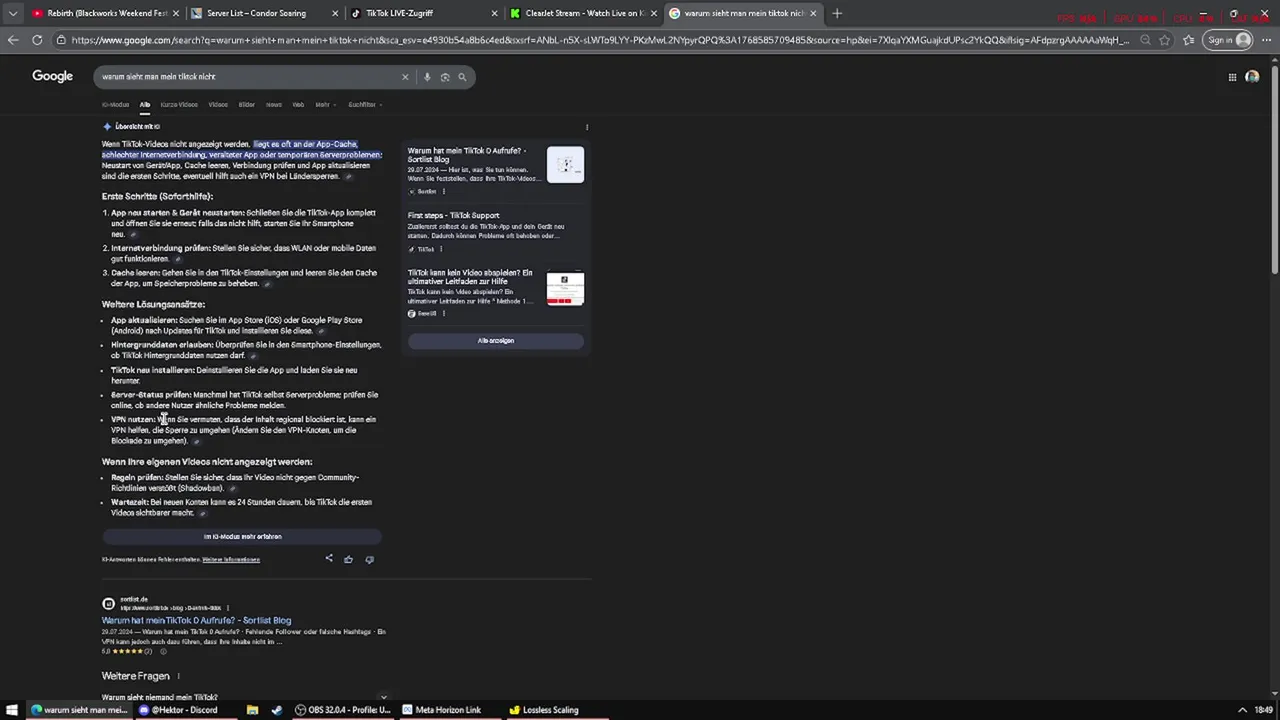
Task: Click the 'TikTok kann kein Video abspielen' thumbnail
Action: click(x=565, y=288)
